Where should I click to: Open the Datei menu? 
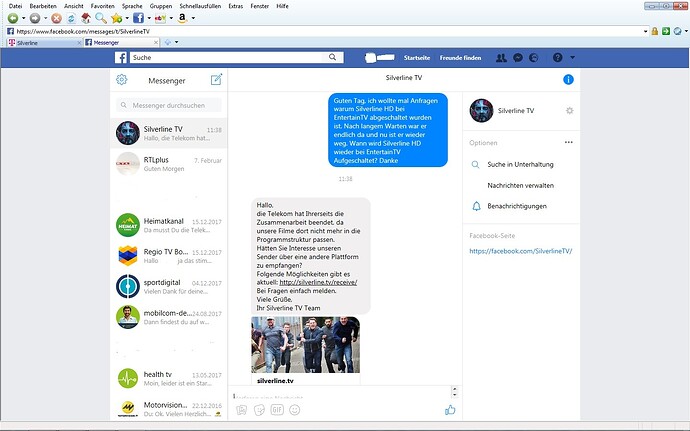point(15,6)
